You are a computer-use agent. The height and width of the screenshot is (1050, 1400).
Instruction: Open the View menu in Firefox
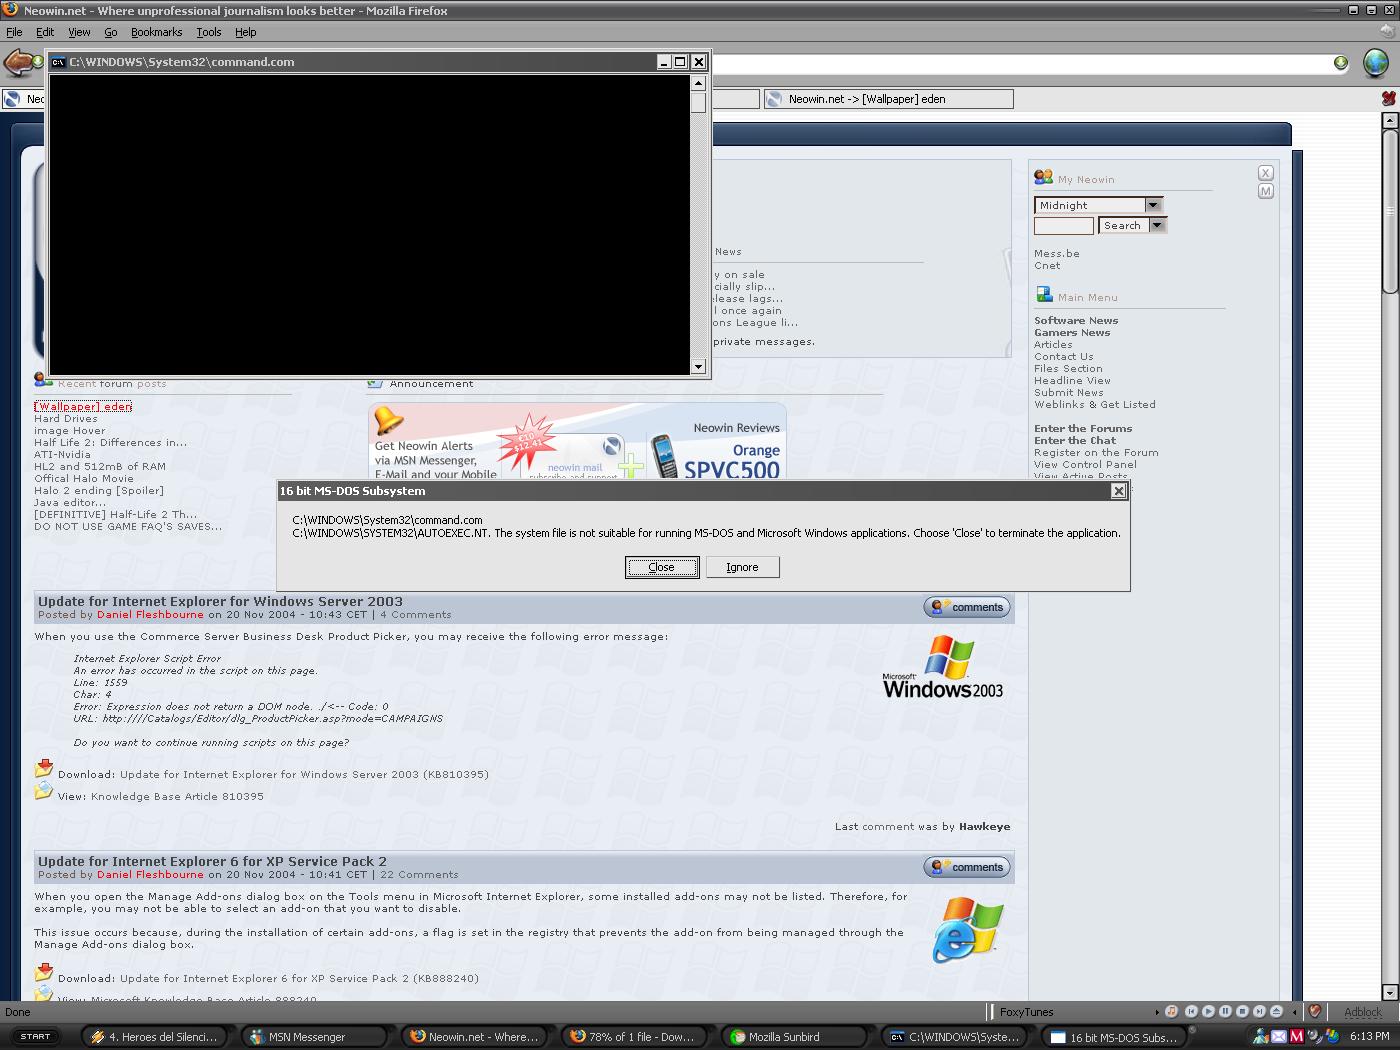79,32
